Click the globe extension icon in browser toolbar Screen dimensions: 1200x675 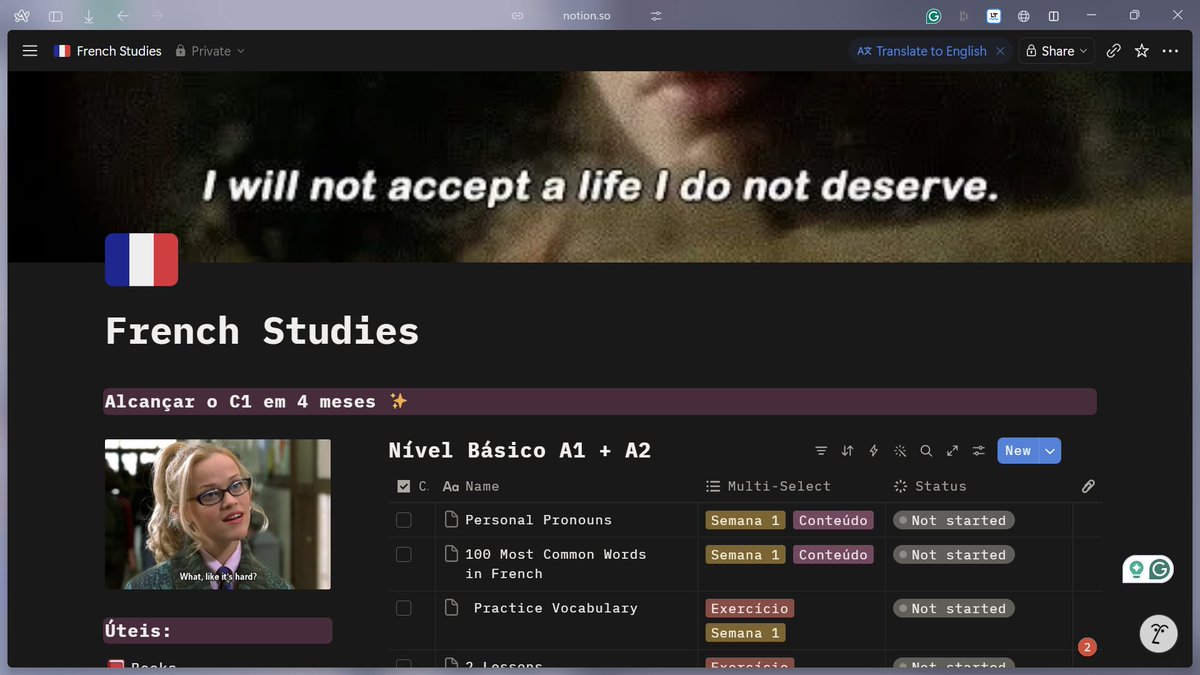(x=1024, y=16)
